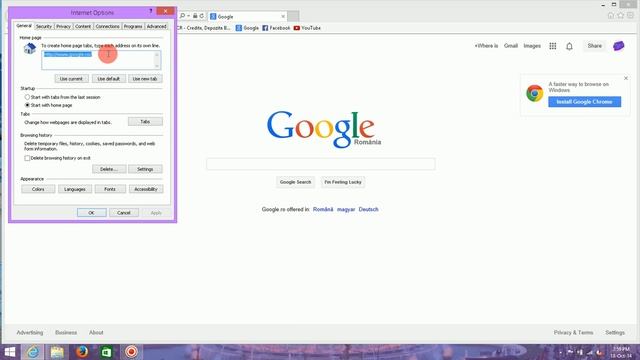Open IE favorites star icon
The image size is (640, 360).
(621, 16)
